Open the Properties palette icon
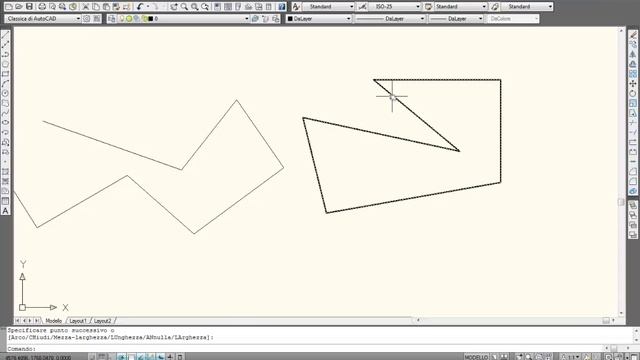The image size is (640, 360). pyautogui.click(x=218, y=7)
